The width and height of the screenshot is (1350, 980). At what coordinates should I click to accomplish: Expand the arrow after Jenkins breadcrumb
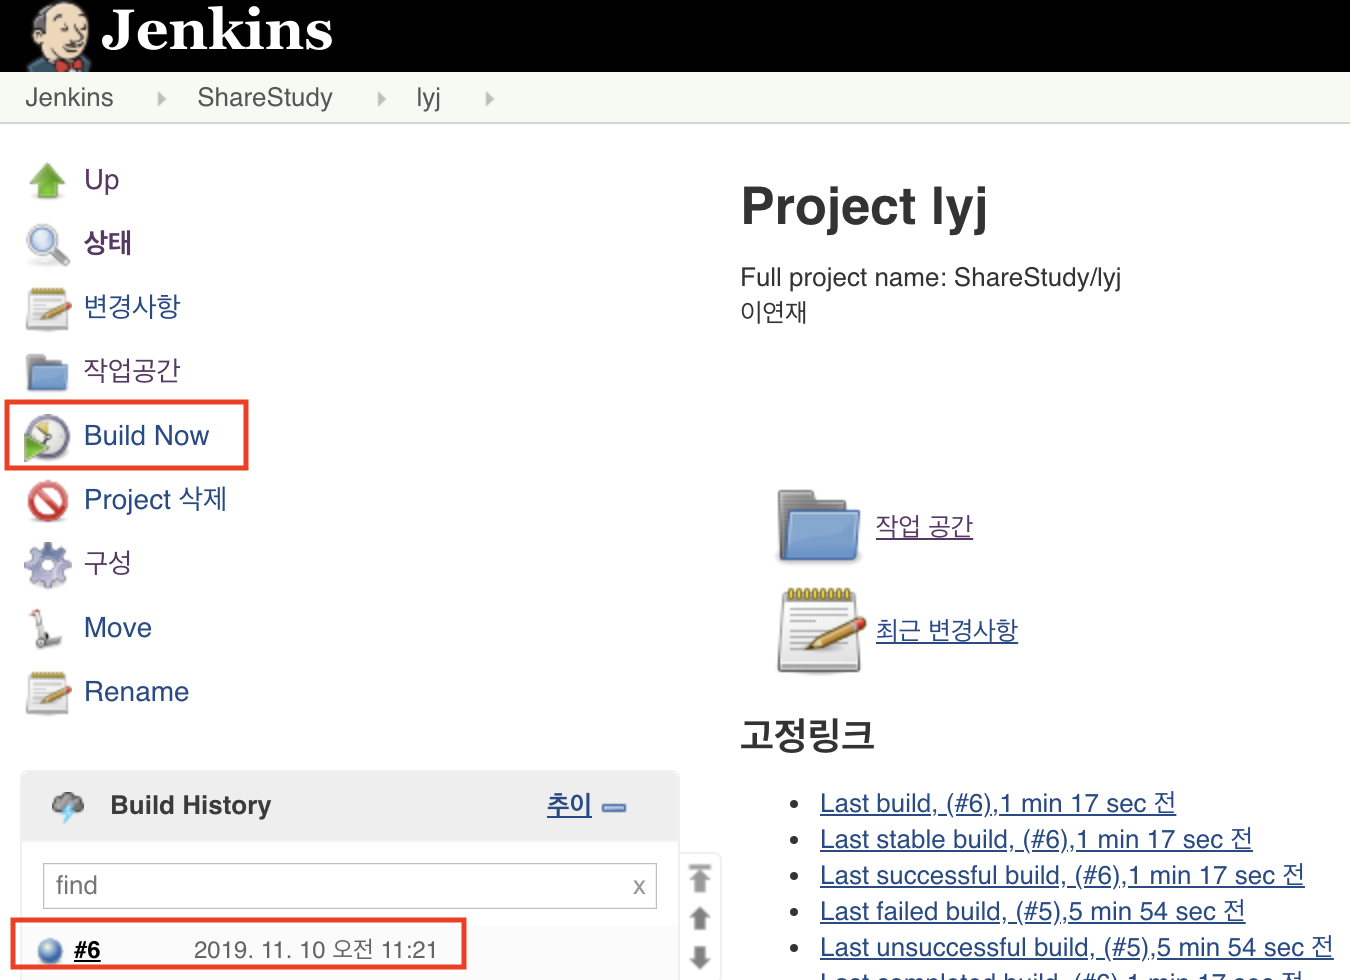(161, 99)
